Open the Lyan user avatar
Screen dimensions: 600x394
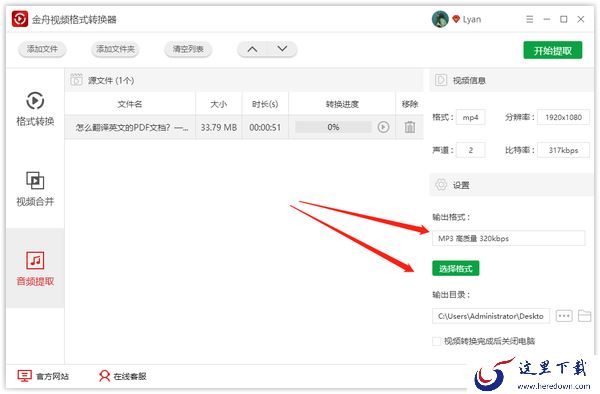pos(440,19)
